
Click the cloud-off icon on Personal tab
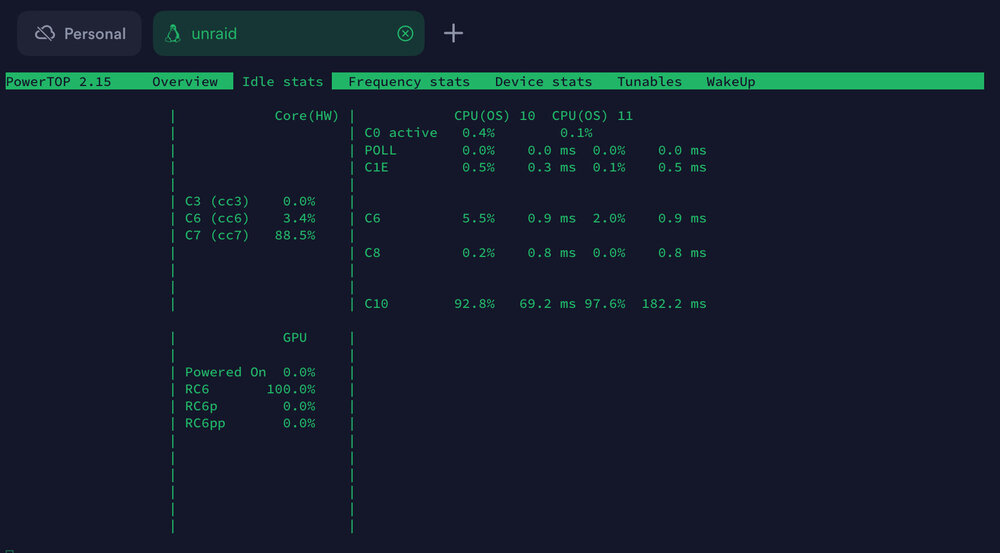tap(45, 33)
